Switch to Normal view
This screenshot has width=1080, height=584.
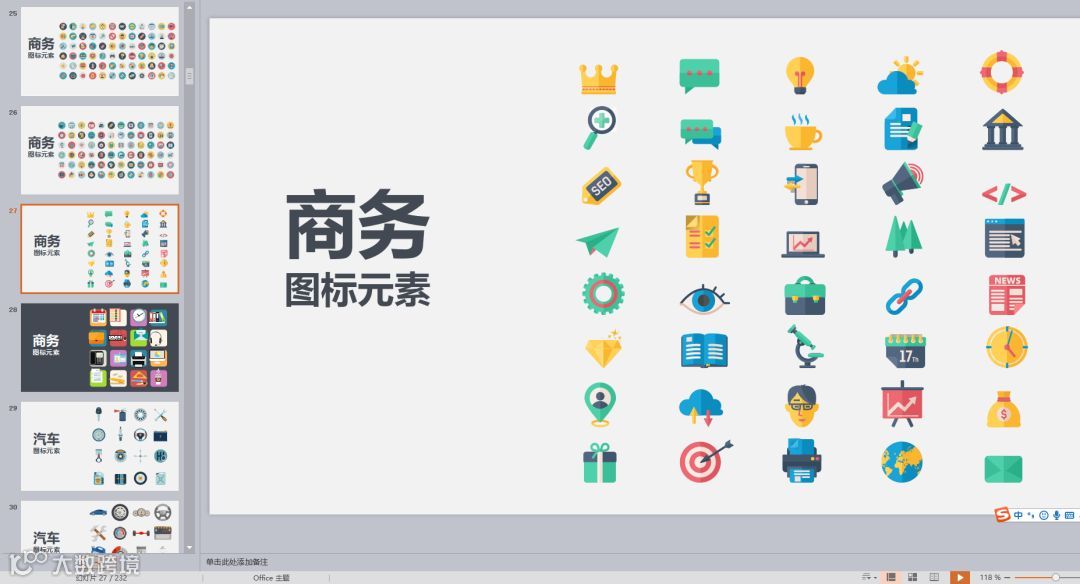(891, 577)
